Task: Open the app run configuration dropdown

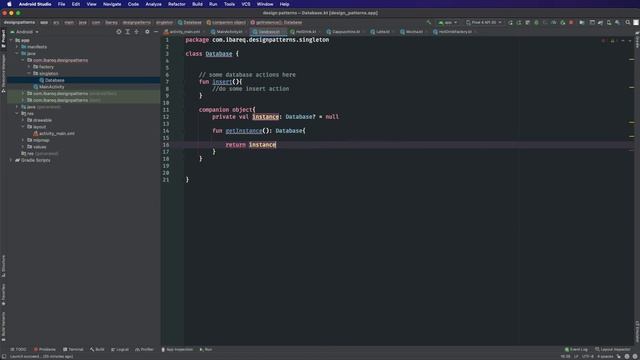Action: (447, 22)
